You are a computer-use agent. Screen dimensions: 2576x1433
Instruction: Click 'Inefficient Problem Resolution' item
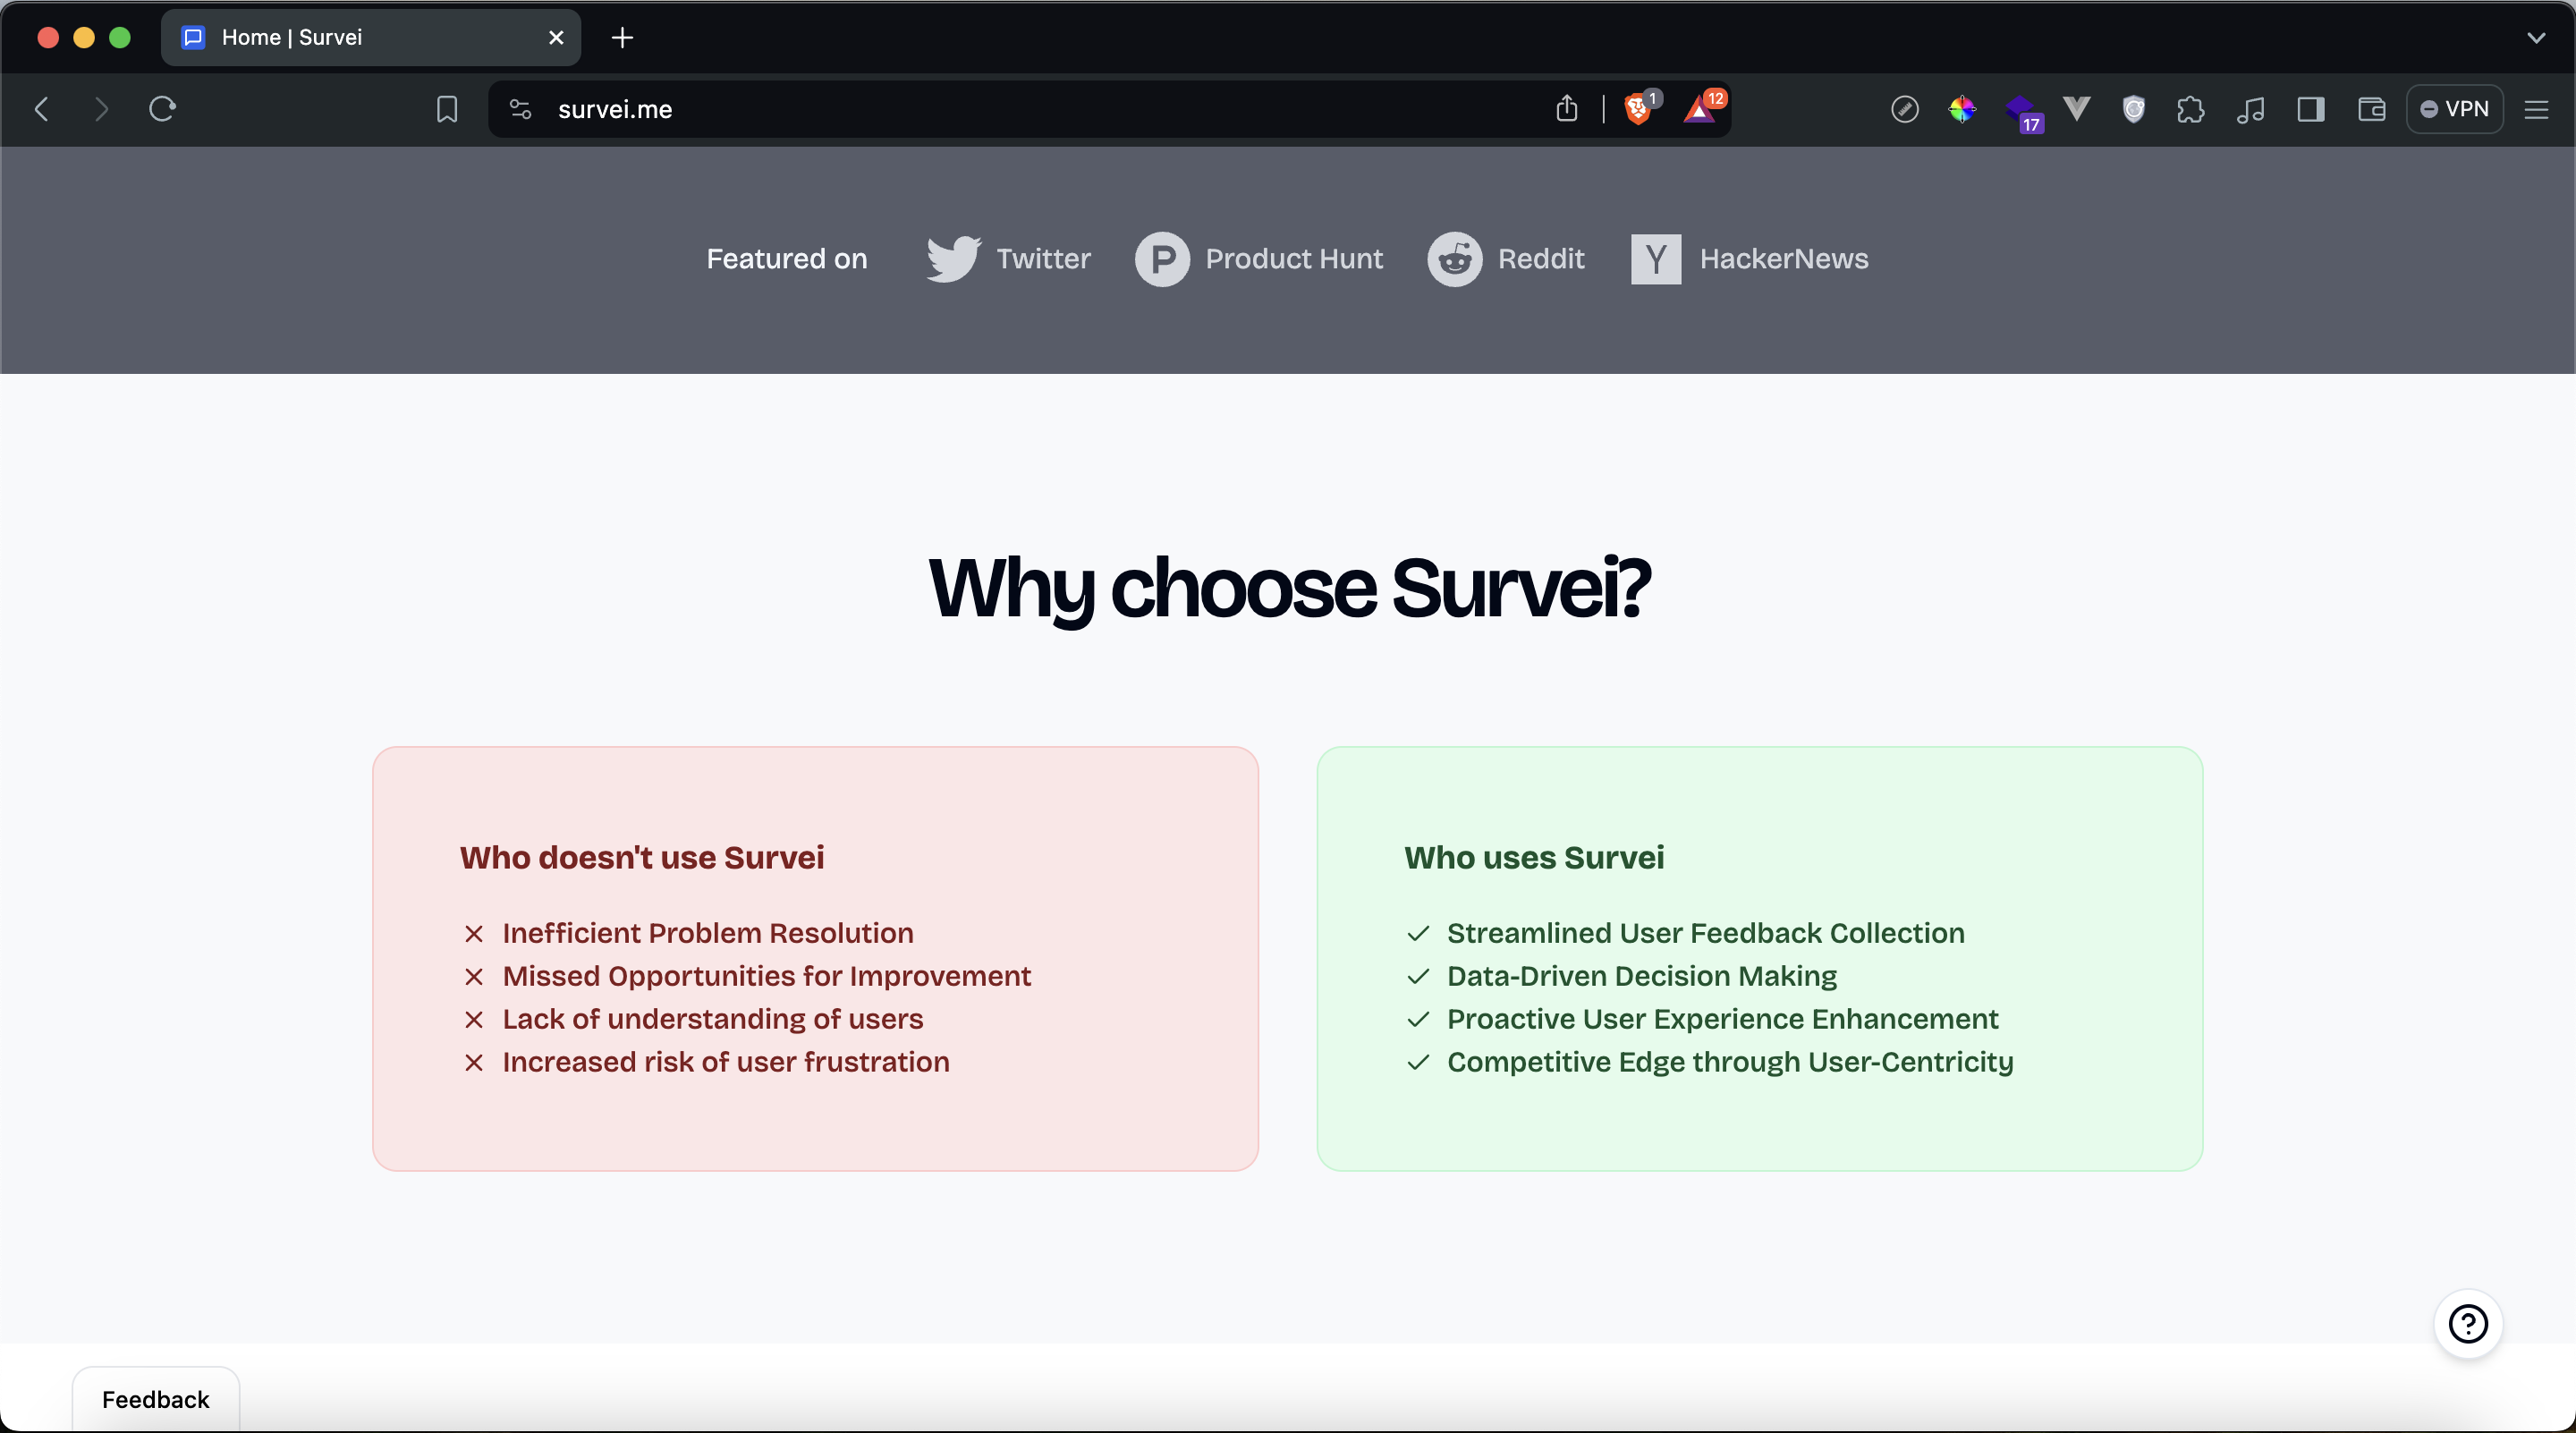pos(708,933)
